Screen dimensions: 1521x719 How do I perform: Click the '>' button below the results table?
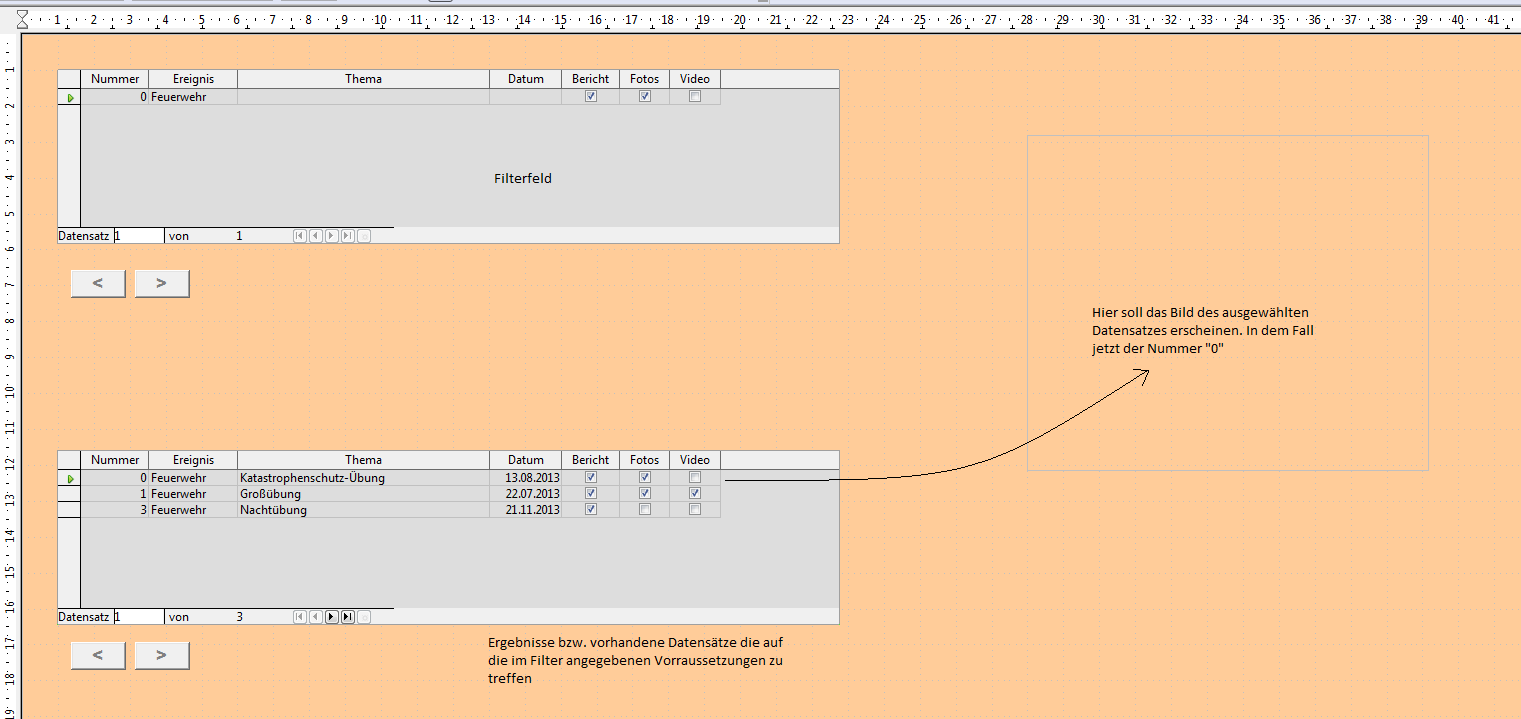point(162,655)
